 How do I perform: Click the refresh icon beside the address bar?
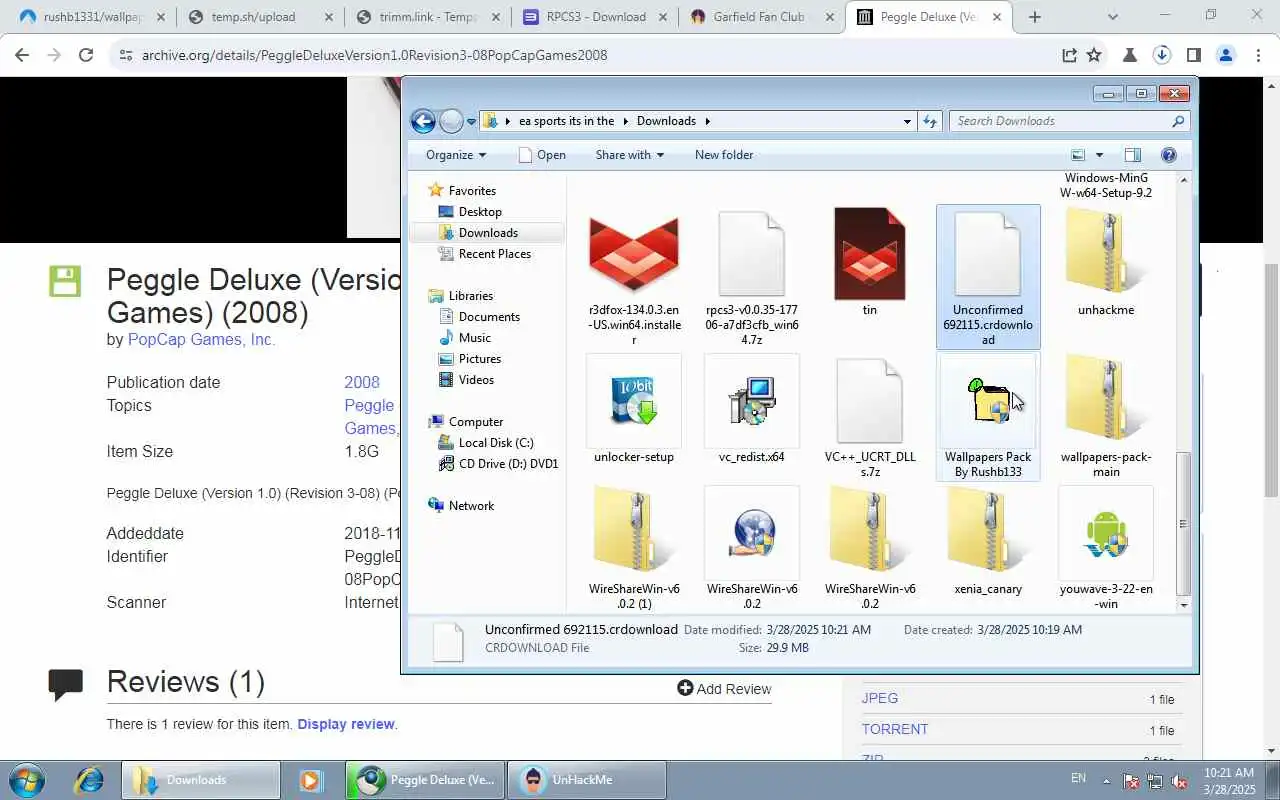click(x=930, y=121)
